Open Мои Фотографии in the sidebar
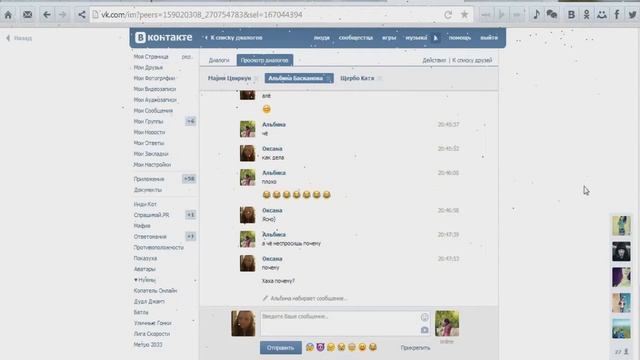Screen dimensions: 640x360 click(154, 78)
